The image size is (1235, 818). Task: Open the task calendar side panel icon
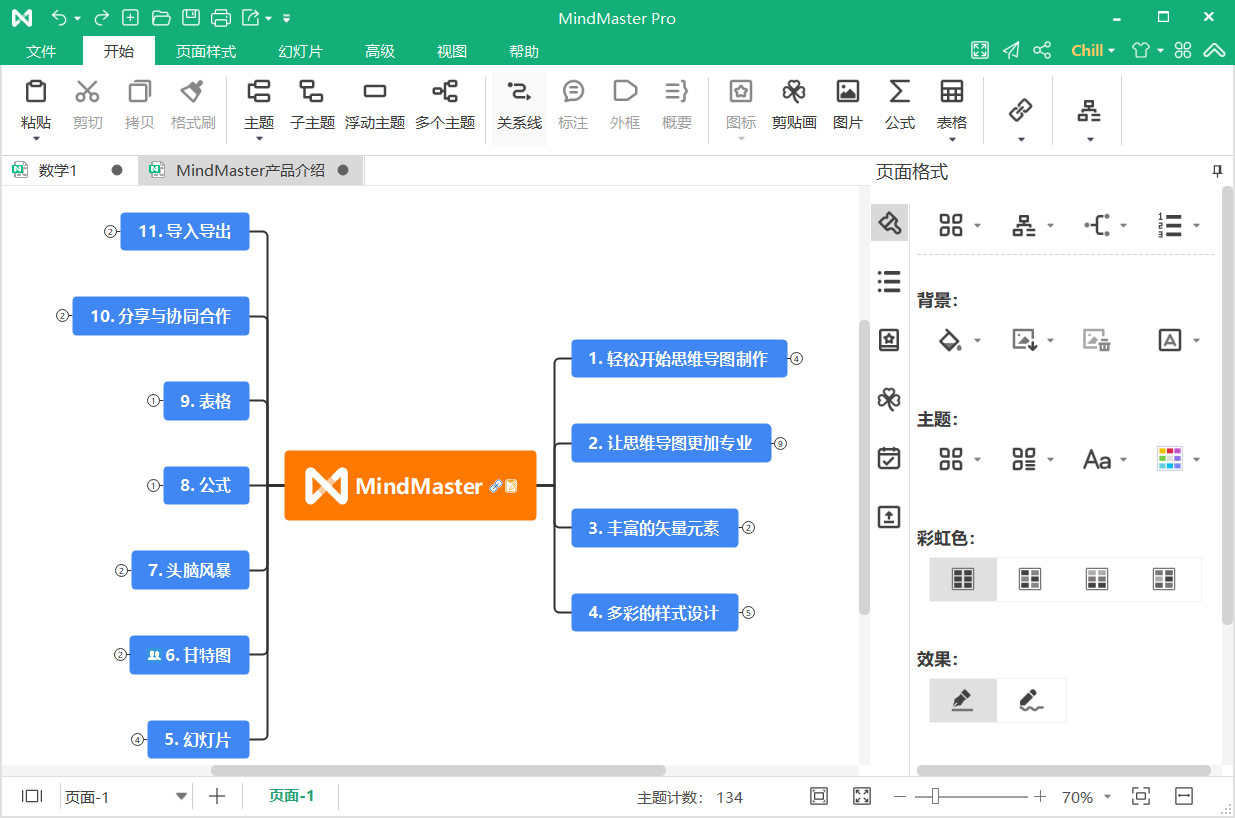[889, 458]
